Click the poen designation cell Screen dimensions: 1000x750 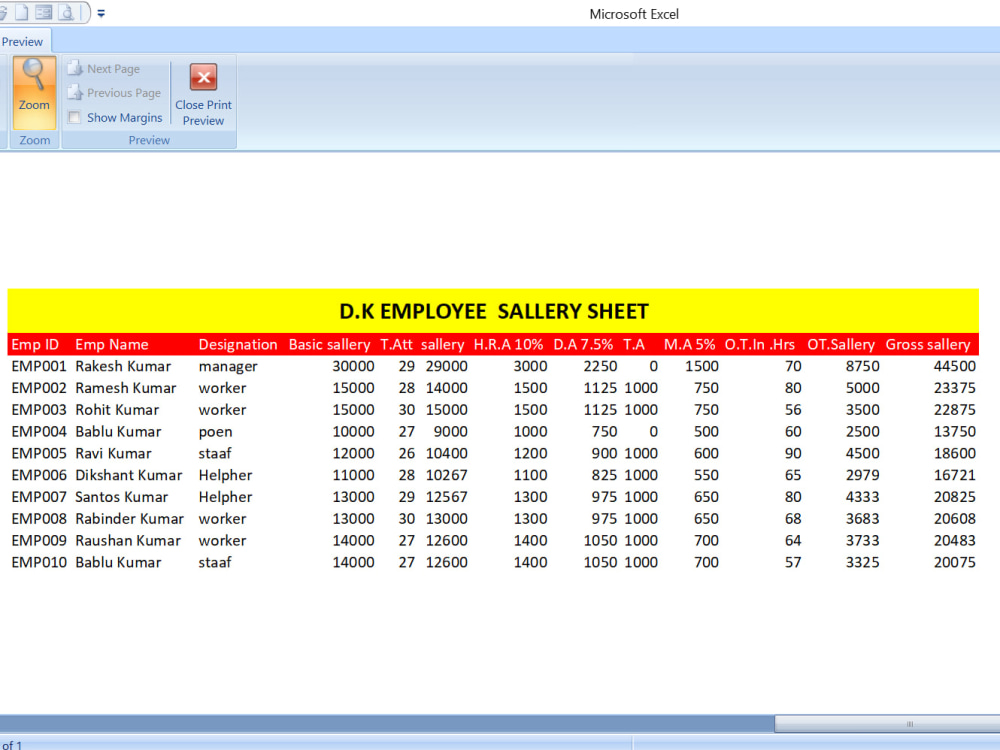click(215, 432)
